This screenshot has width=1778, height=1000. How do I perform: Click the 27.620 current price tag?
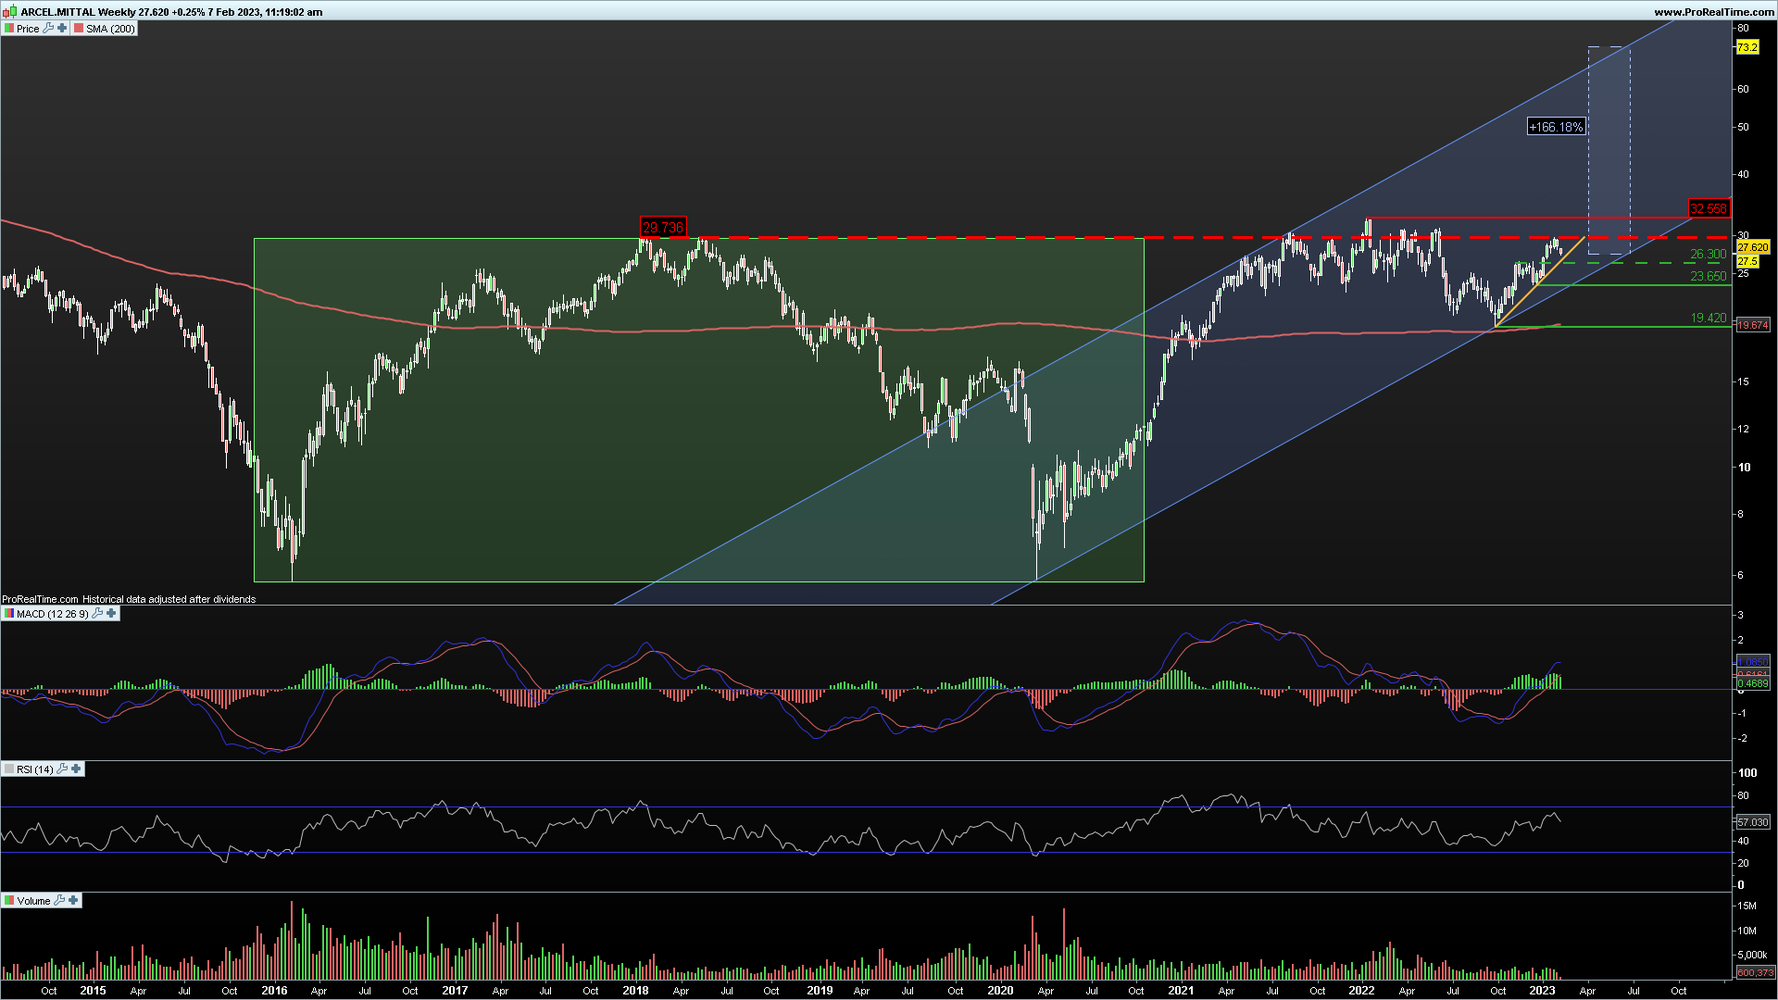pos(1753,247)
